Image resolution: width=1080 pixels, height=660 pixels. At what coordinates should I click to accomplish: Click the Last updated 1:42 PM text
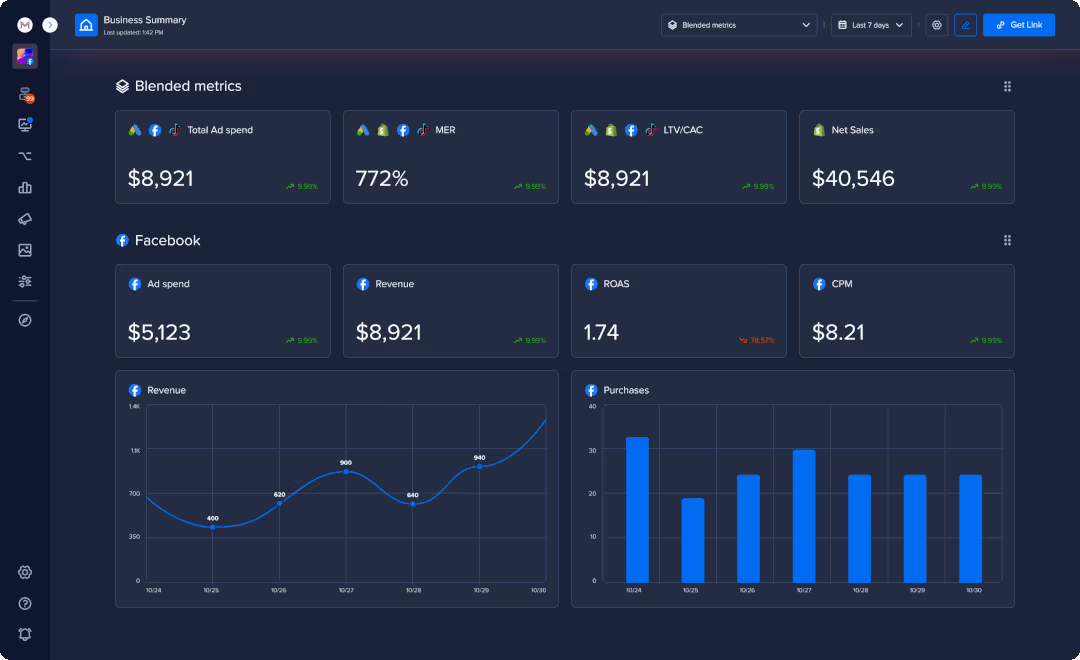pos(133,32)
